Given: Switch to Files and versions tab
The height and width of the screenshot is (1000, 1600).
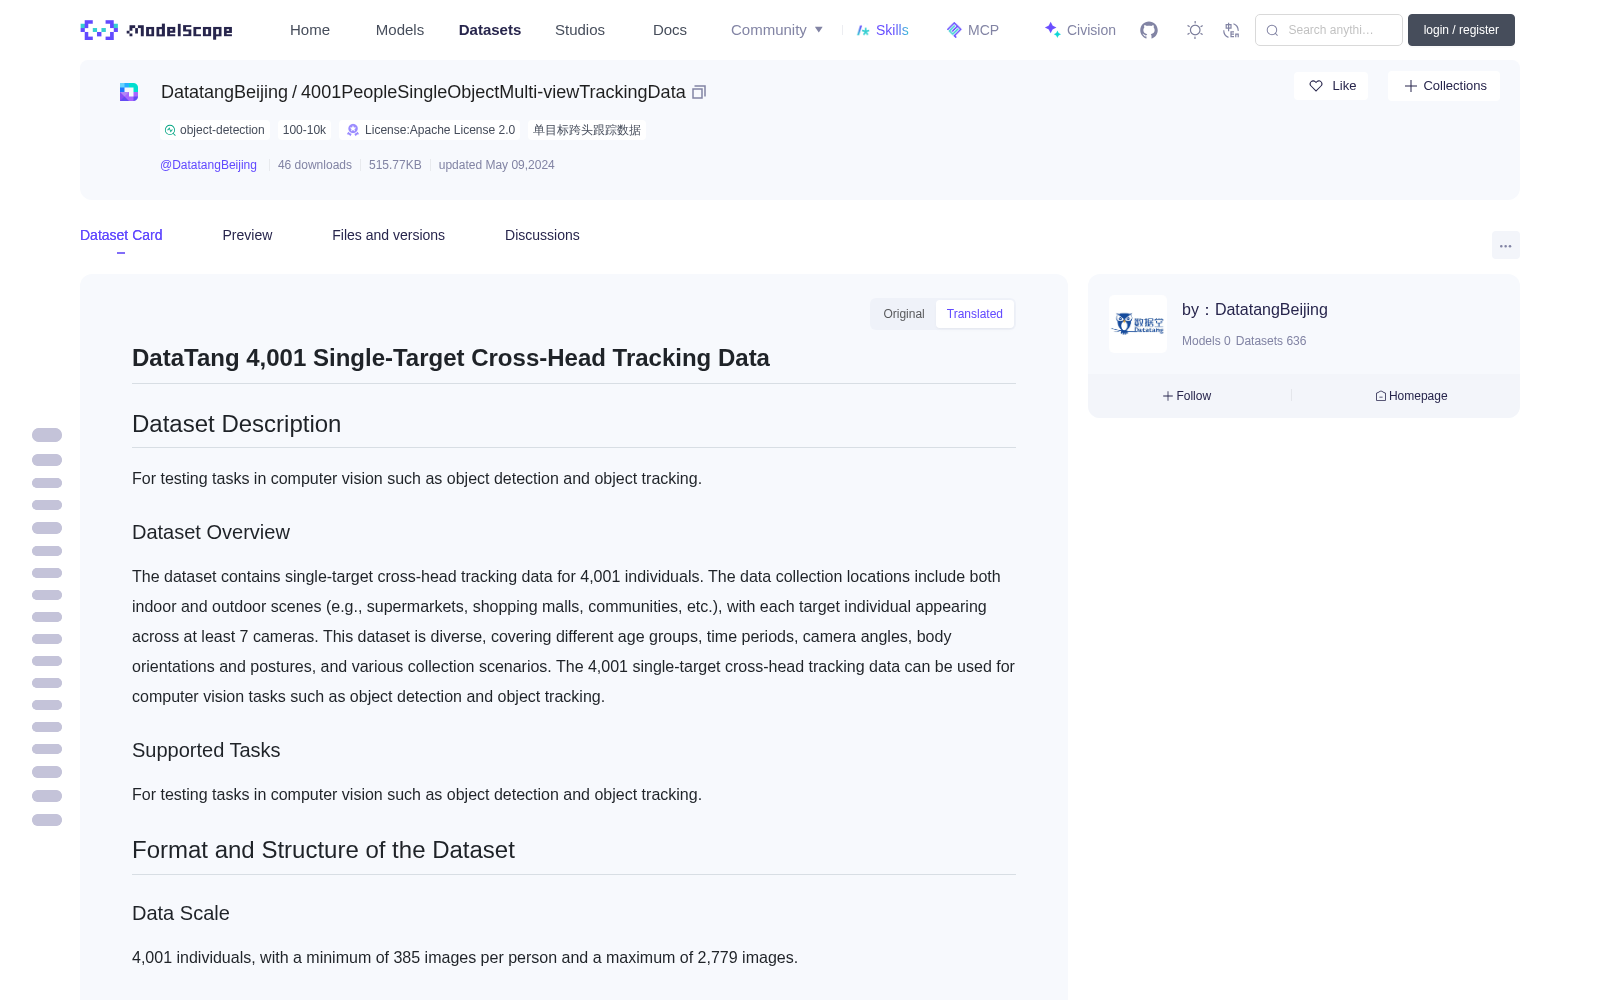Looking at the screenshot, I should [x=388, y=235].
